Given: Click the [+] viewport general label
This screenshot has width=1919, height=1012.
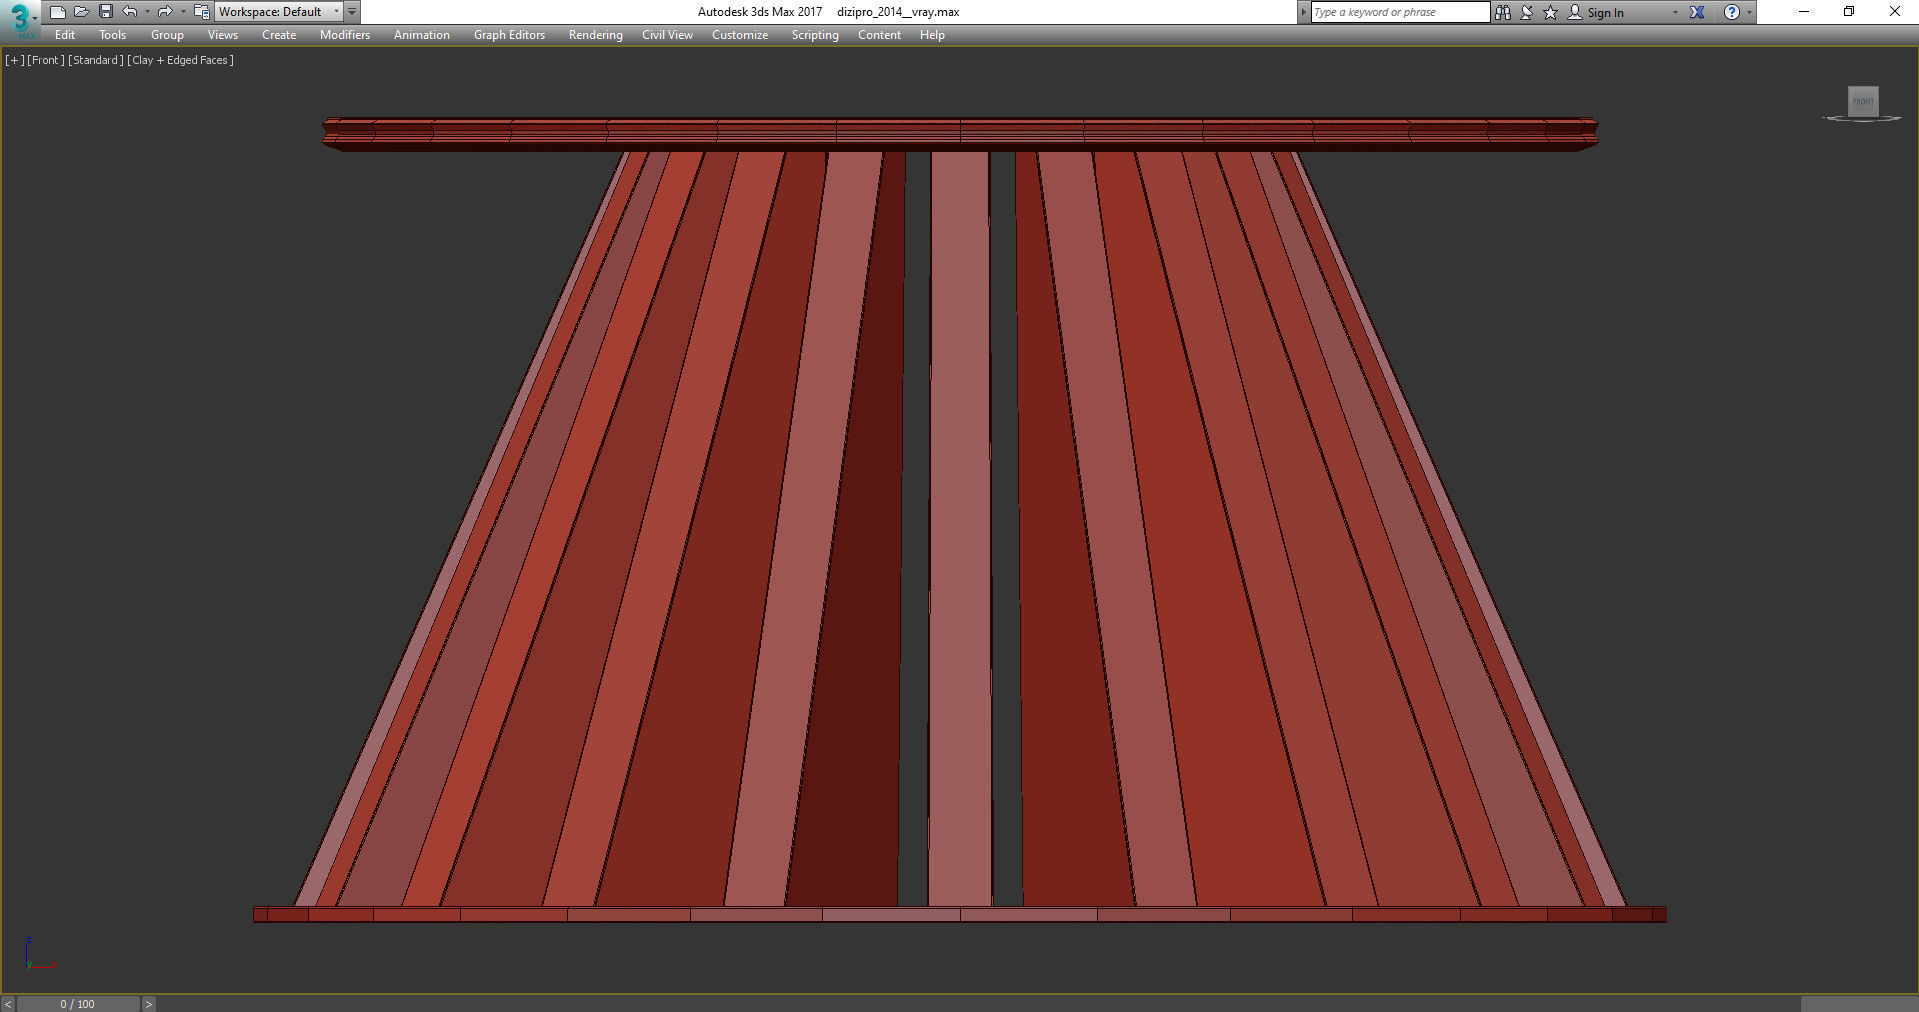Looking at the screenshot, I should [x=14, y=60].
